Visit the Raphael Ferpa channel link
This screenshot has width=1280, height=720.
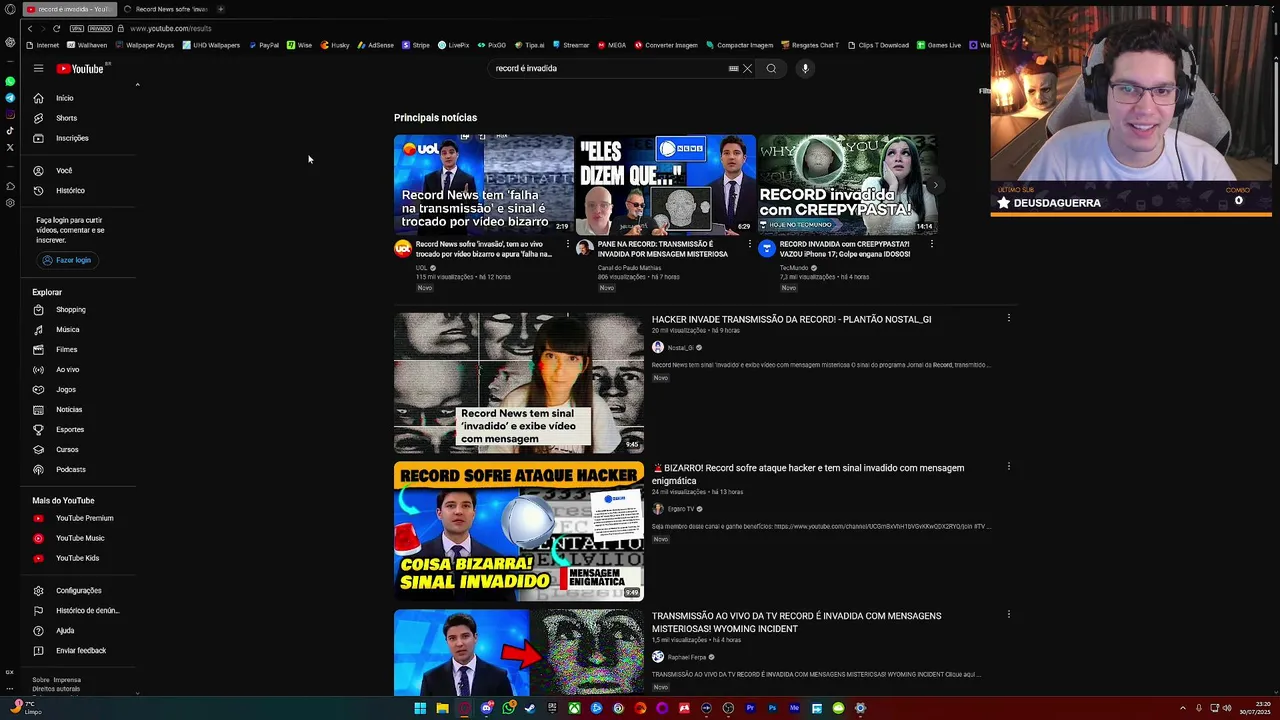pyautogui.click(x=686, y=657)
